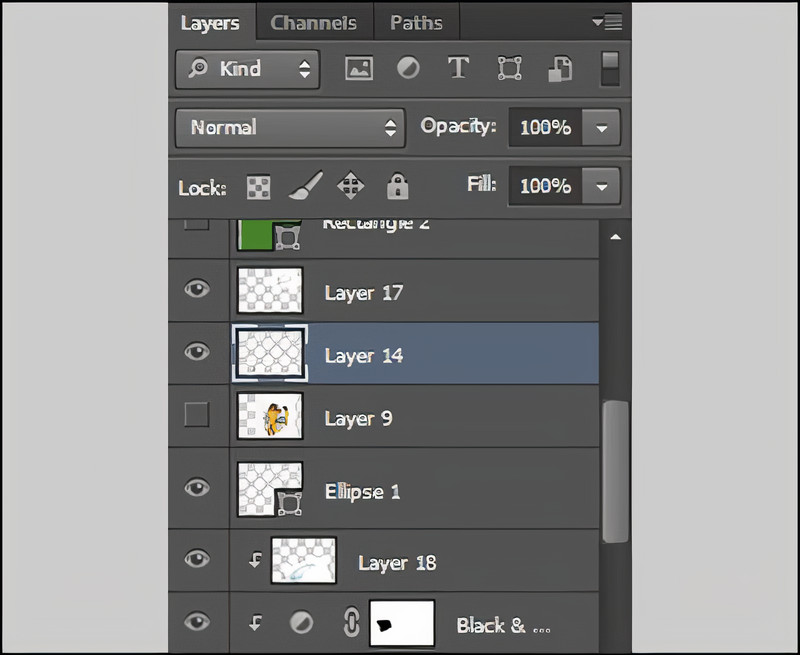Switch to the Paths tab
The width and height of the screenshot is (800, 655).
[416, 23]
